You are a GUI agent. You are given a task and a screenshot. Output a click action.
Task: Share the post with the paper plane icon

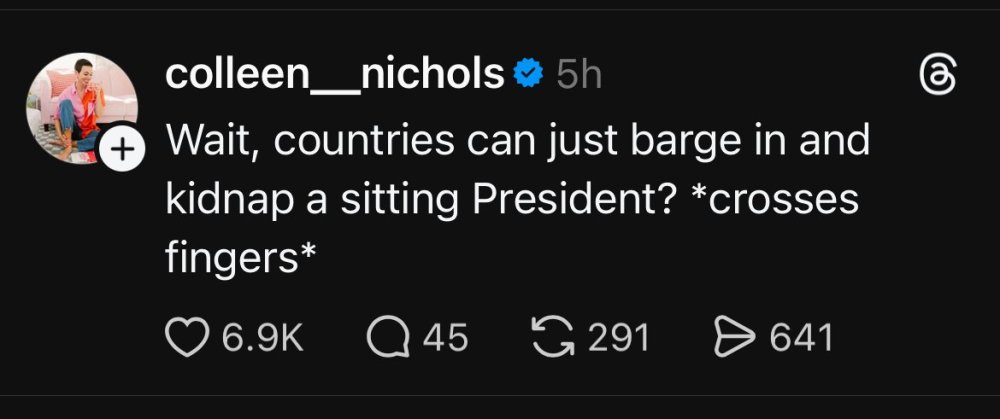tap(732, 336)
